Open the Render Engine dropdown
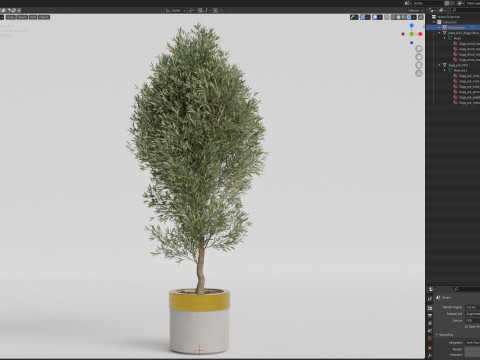480x360 pixels. [x=473, y=307]
